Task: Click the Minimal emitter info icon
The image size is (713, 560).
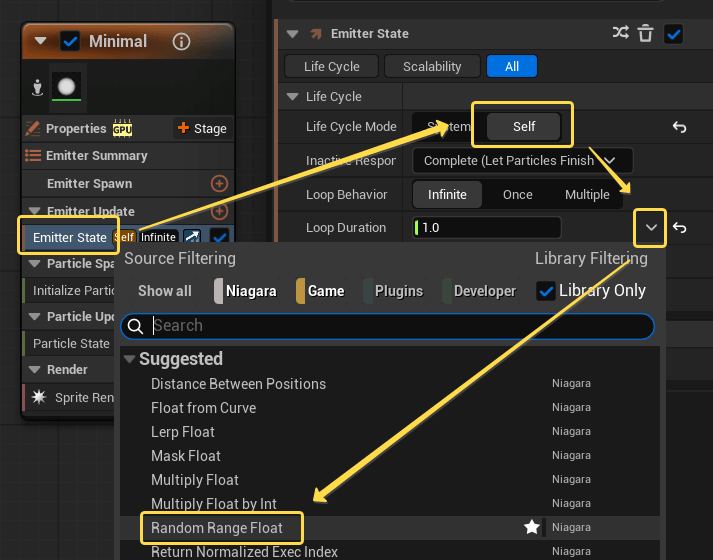Action: click(x=181, y=42)
